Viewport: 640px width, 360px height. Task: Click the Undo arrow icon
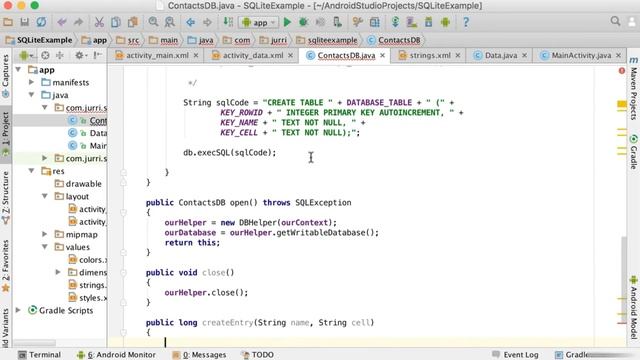click(x=62, y=22)
